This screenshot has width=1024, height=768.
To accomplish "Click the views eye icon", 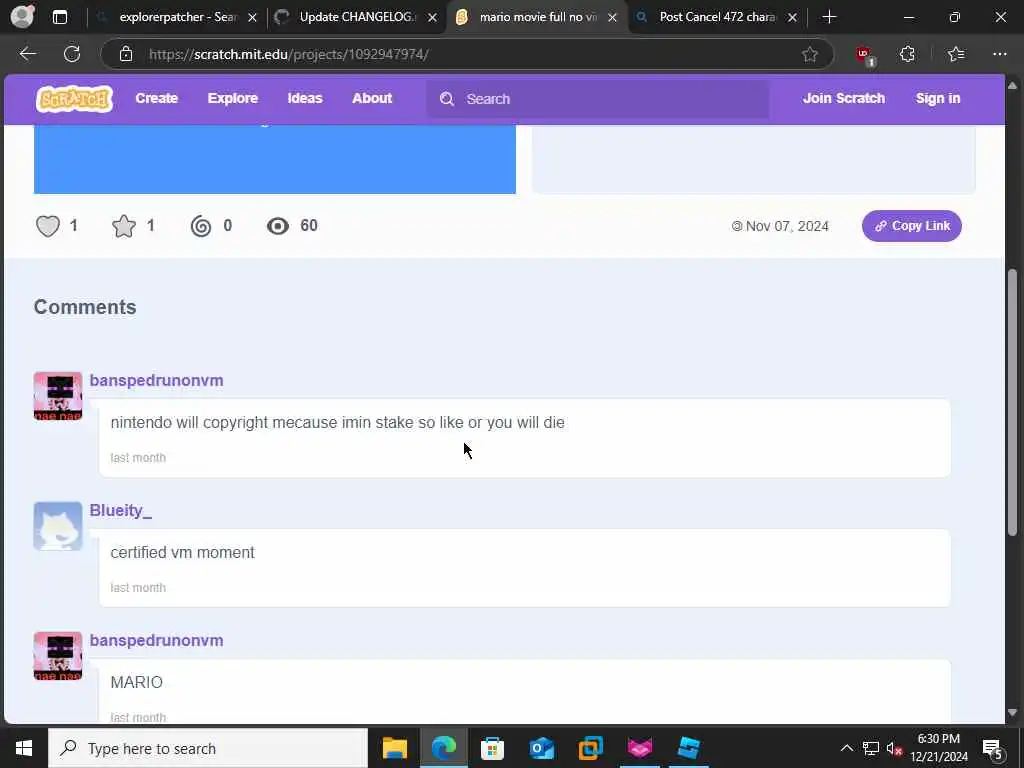I will click(x=278, y=226).
